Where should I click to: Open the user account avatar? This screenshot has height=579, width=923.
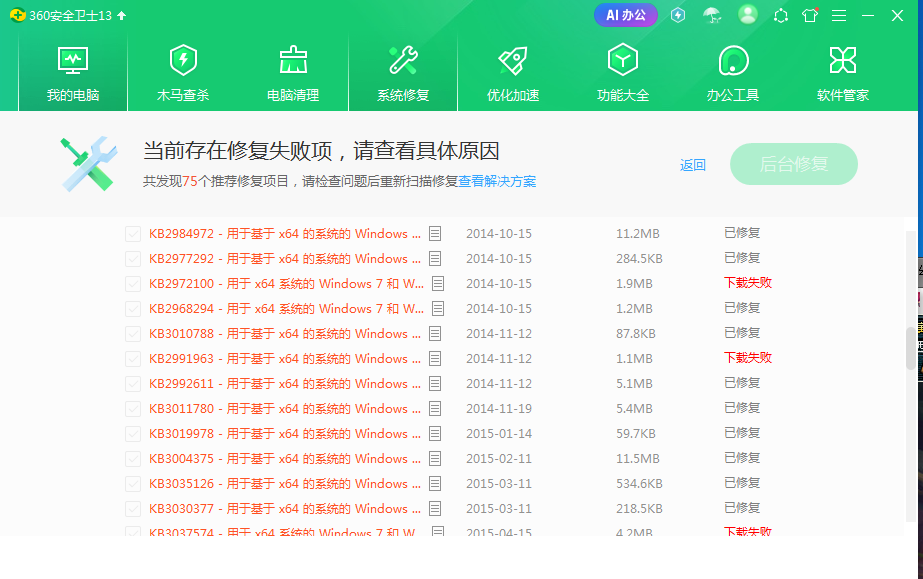coord(747,15)
